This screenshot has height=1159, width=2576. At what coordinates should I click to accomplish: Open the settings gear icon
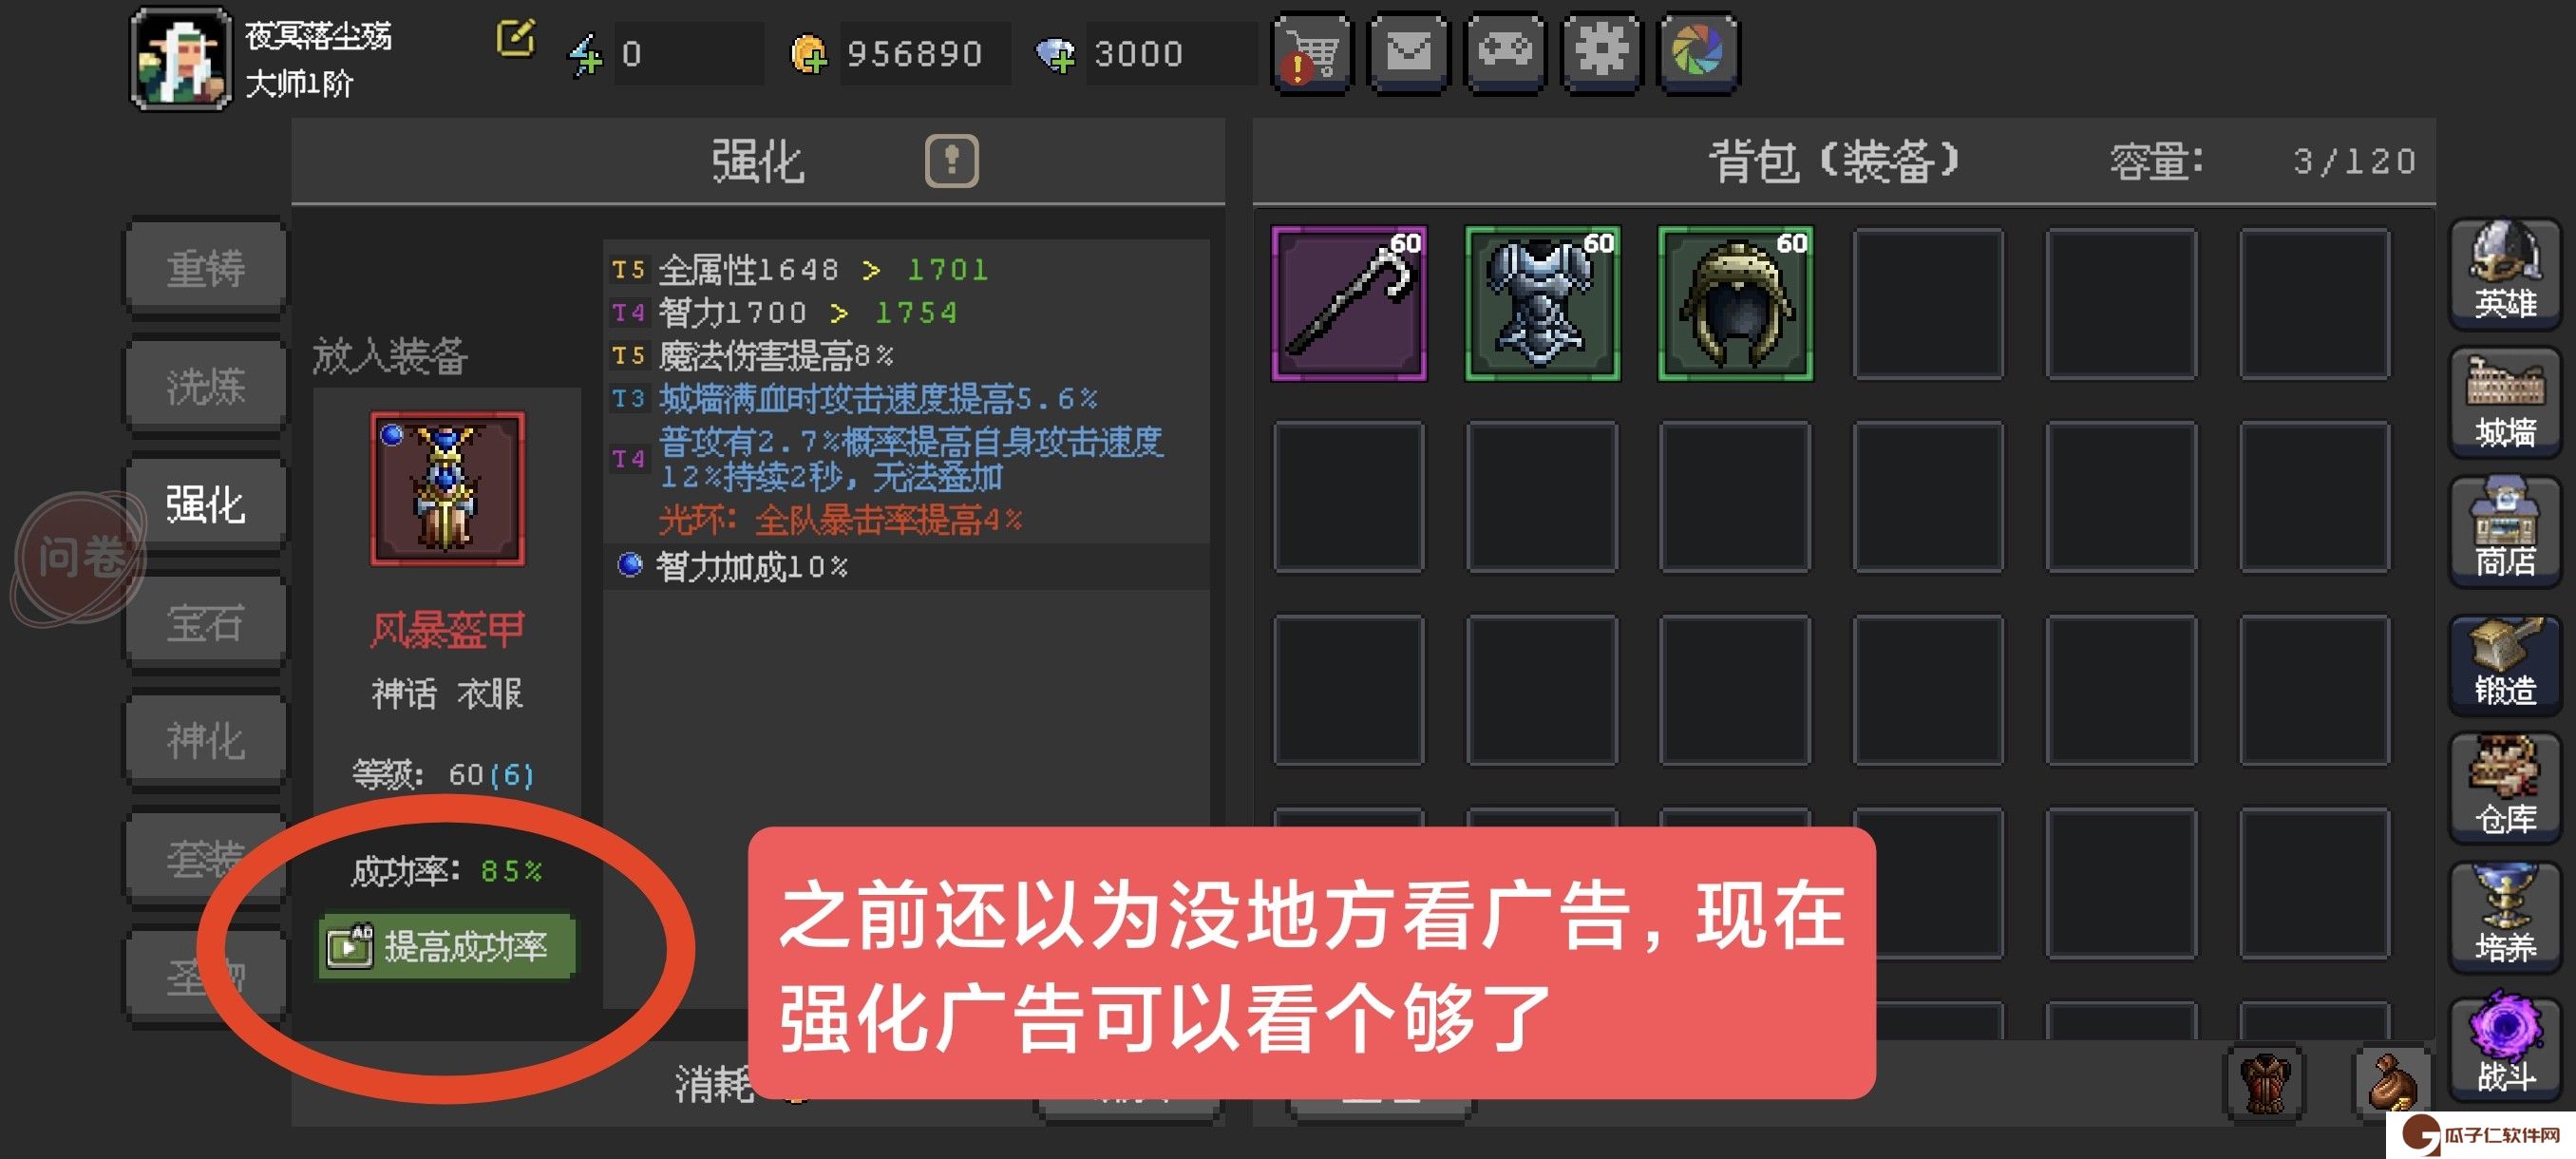1602,53
